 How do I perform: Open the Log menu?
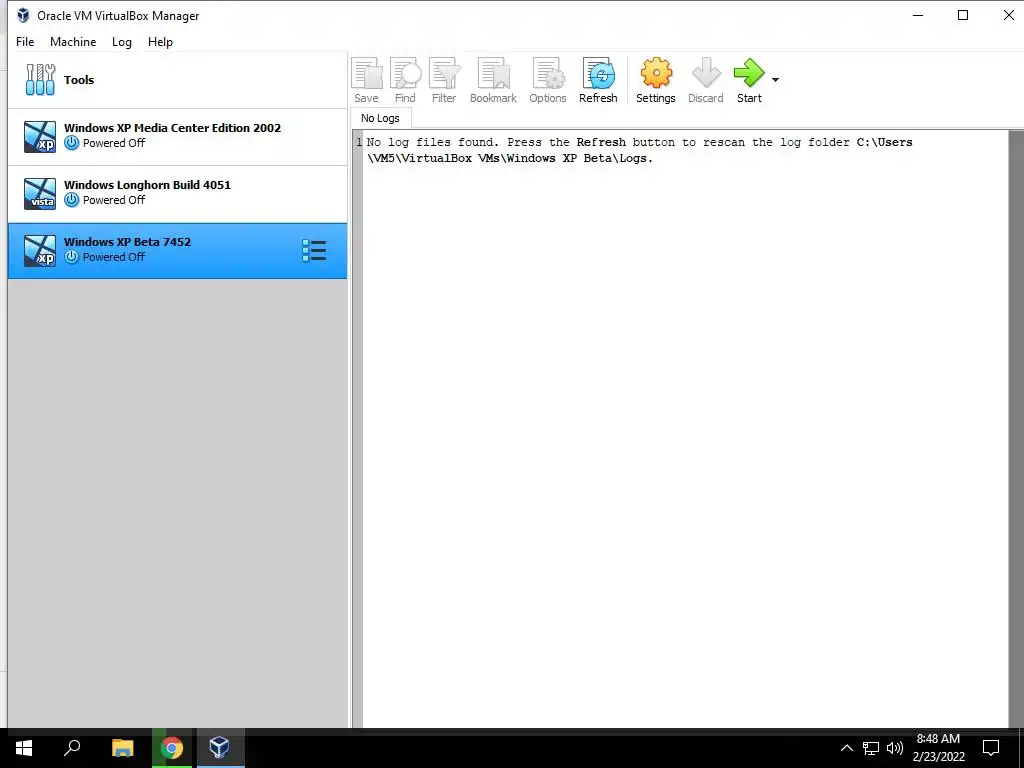pyautogui.click(x=121, y=42)
